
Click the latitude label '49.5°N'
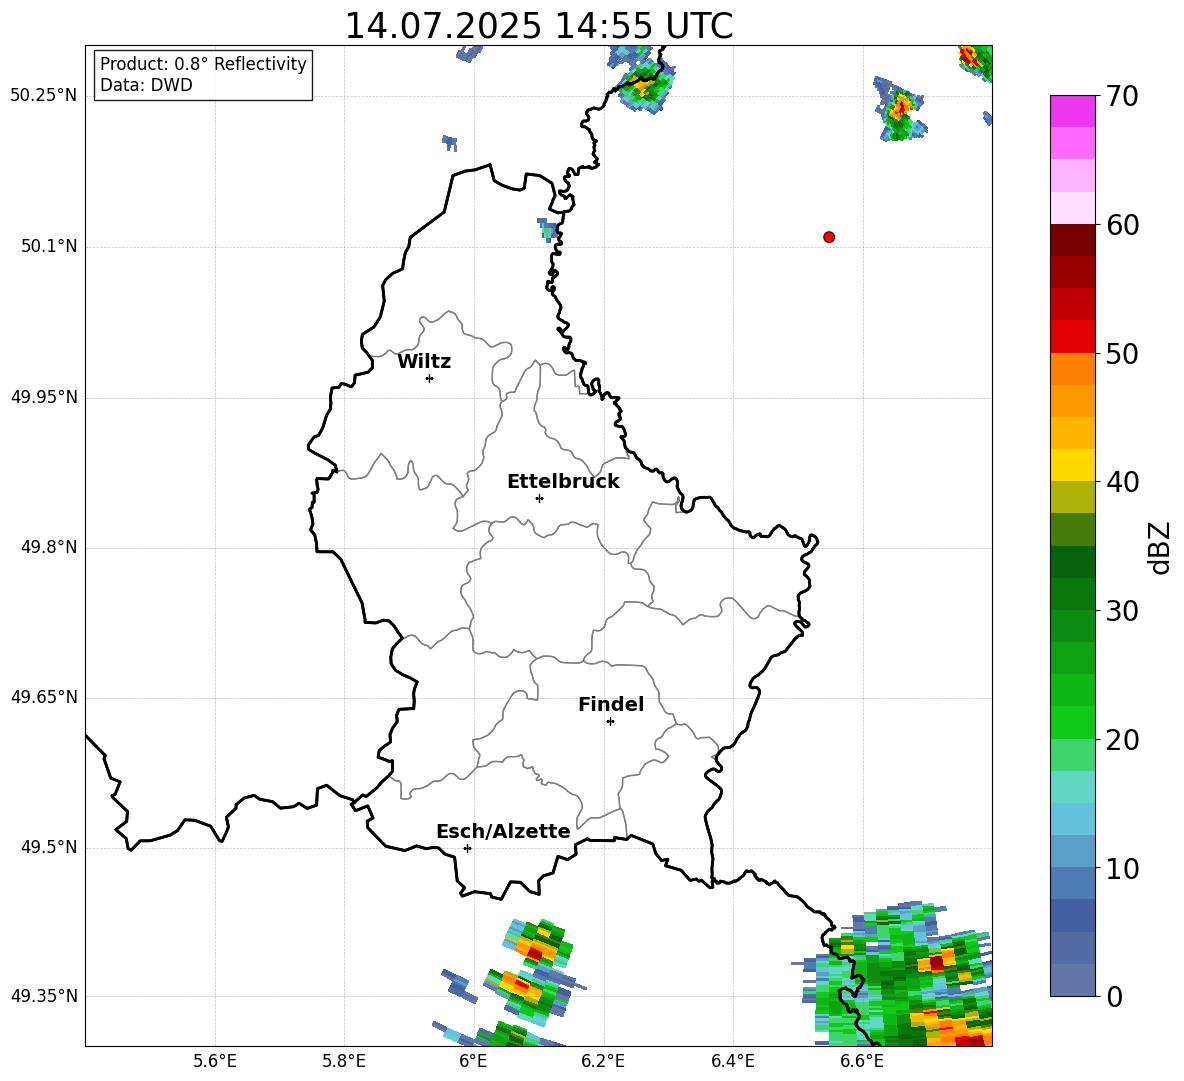(49, 847)
